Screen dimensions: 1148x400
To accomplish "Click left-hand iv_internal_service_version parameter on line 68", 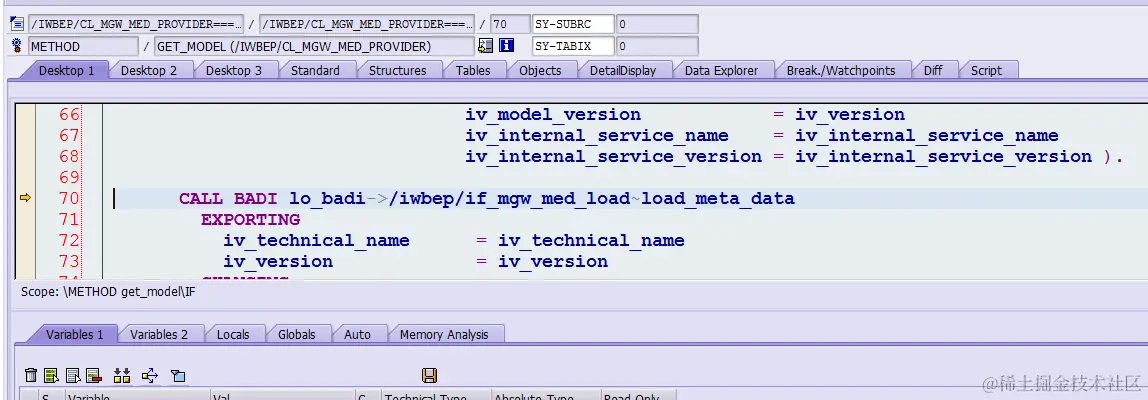I will (614, 157).
